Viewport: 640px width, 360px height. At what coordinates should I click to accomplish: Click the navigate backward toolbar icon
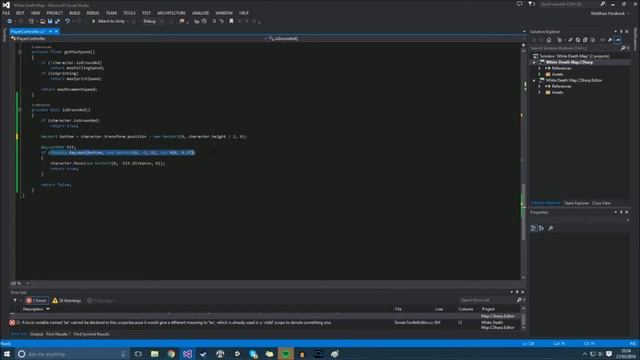(x=9, y=21)
